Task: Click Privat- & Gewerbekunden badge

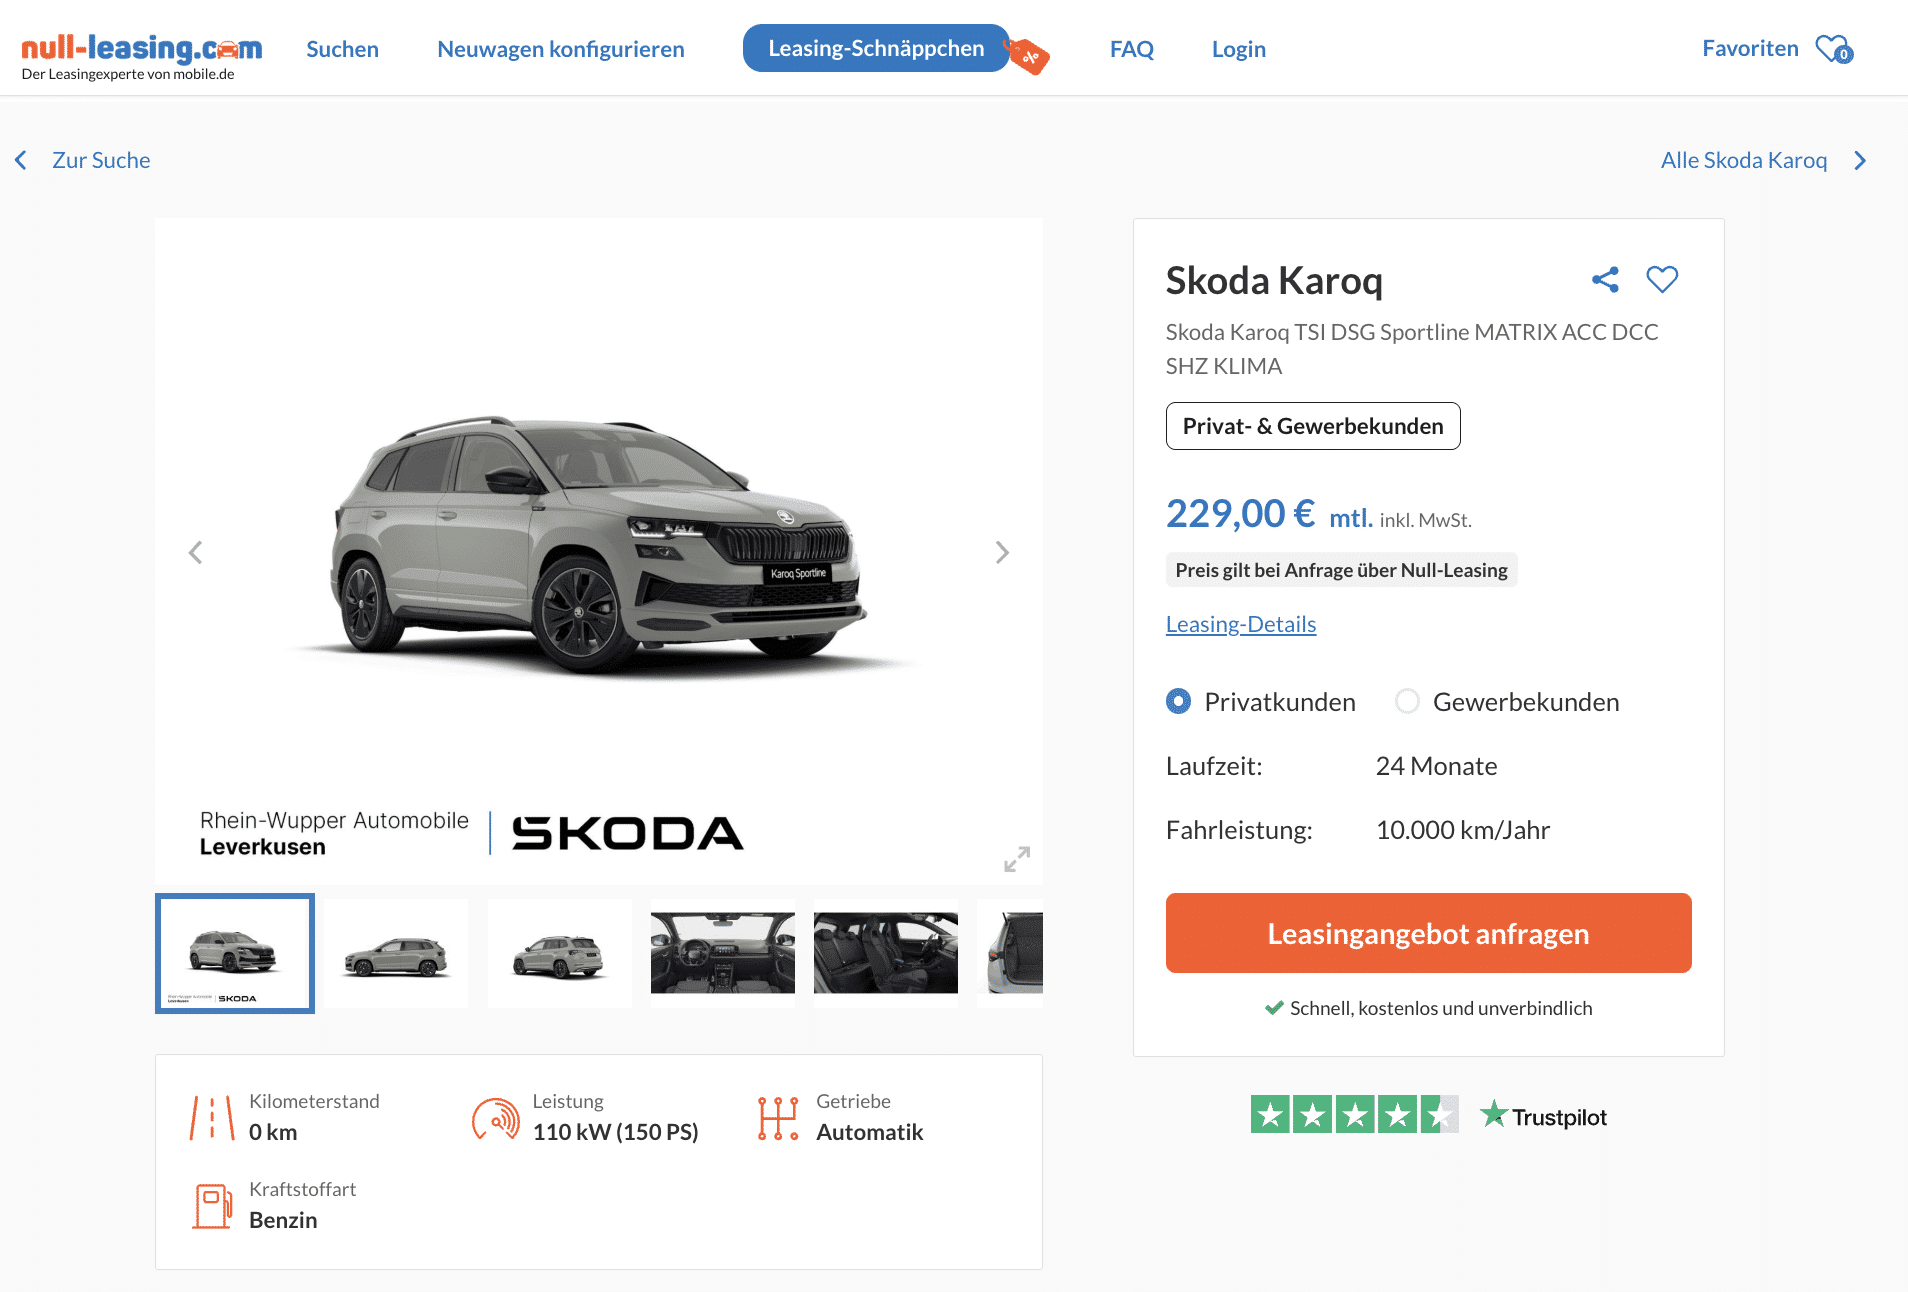Action: coord(1313,426)
